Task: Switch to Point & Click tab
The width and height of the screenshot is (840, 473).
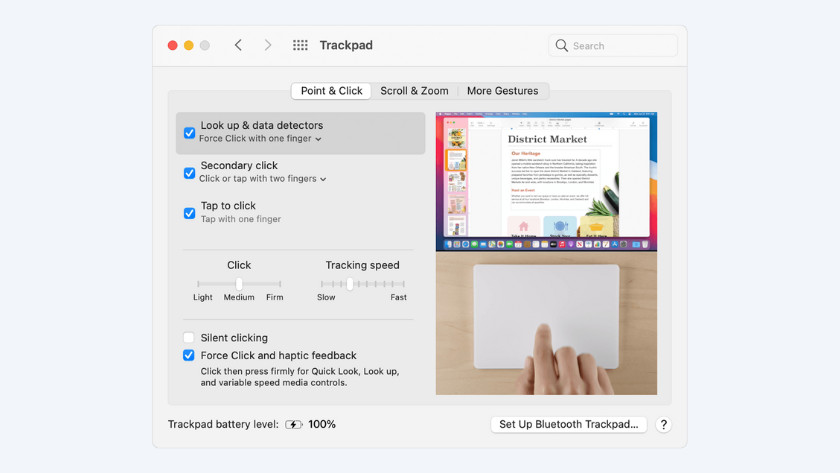Action: [331, 91]
